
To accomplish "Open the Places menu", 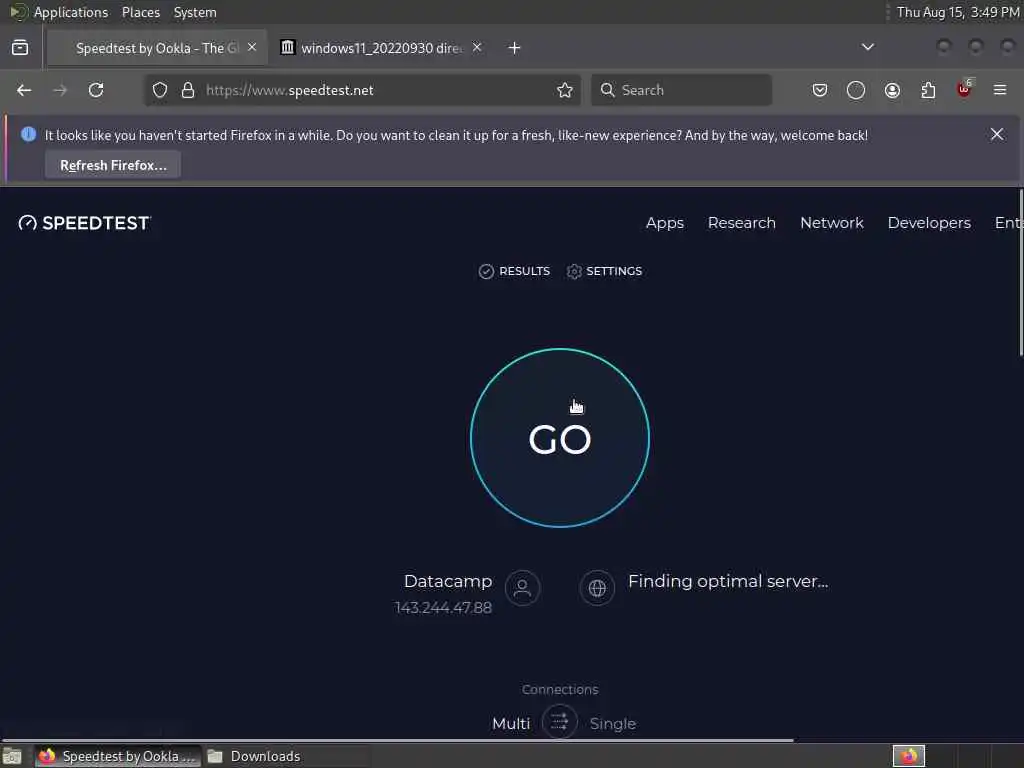I will coord(141,12).
